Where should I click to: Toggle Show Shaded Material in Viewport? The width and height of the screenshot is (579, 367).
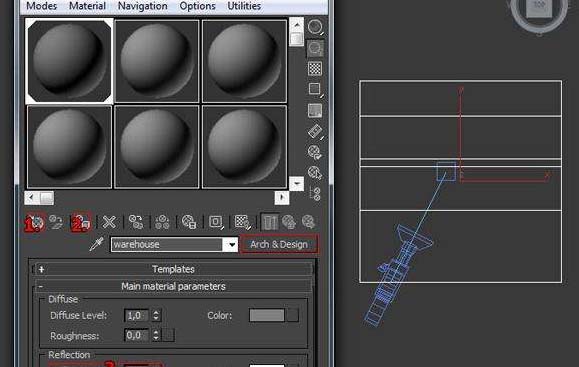[x=243, y=222]
